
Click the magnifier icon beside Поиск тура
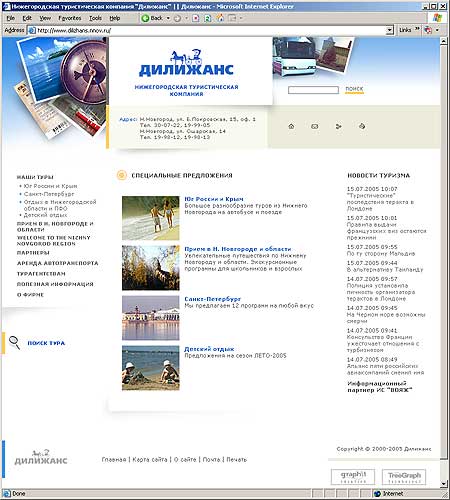pos(14,342)
